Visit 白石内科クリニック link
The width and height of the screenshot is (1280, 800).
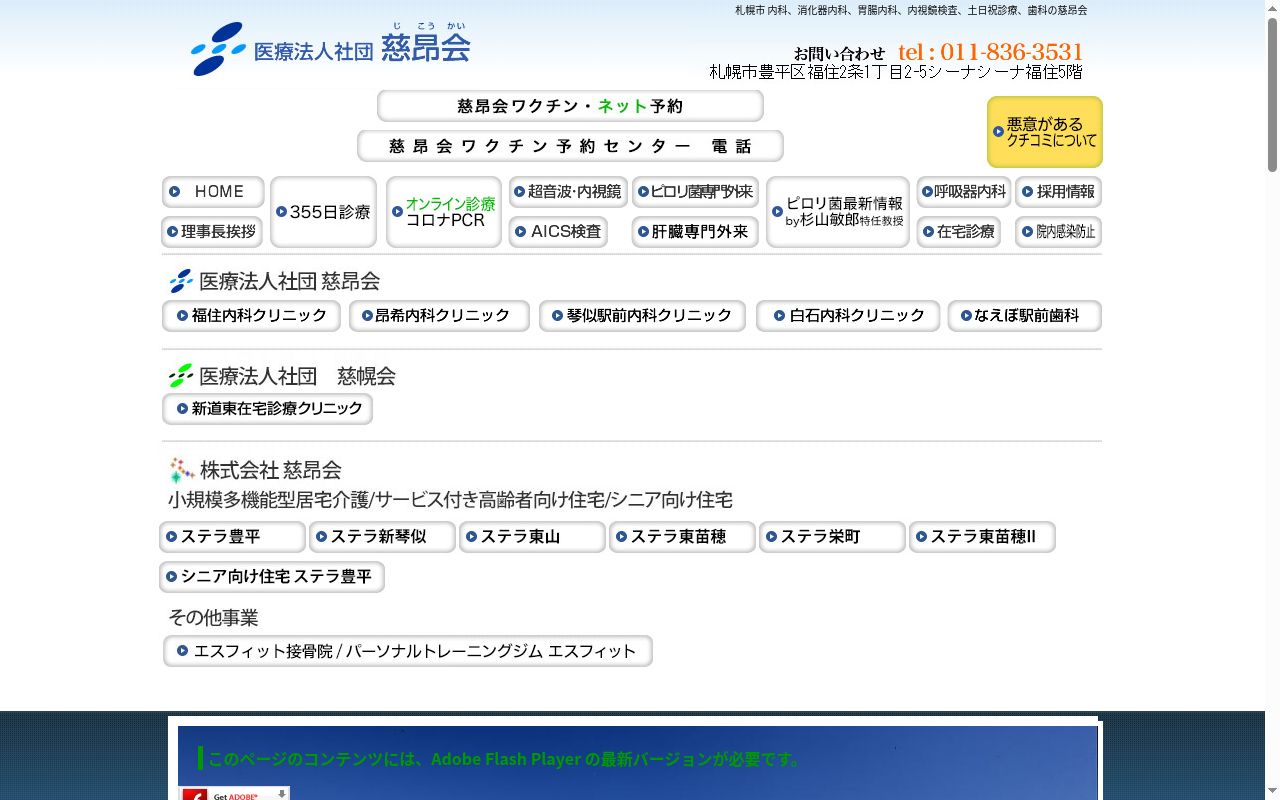point(848,316)
